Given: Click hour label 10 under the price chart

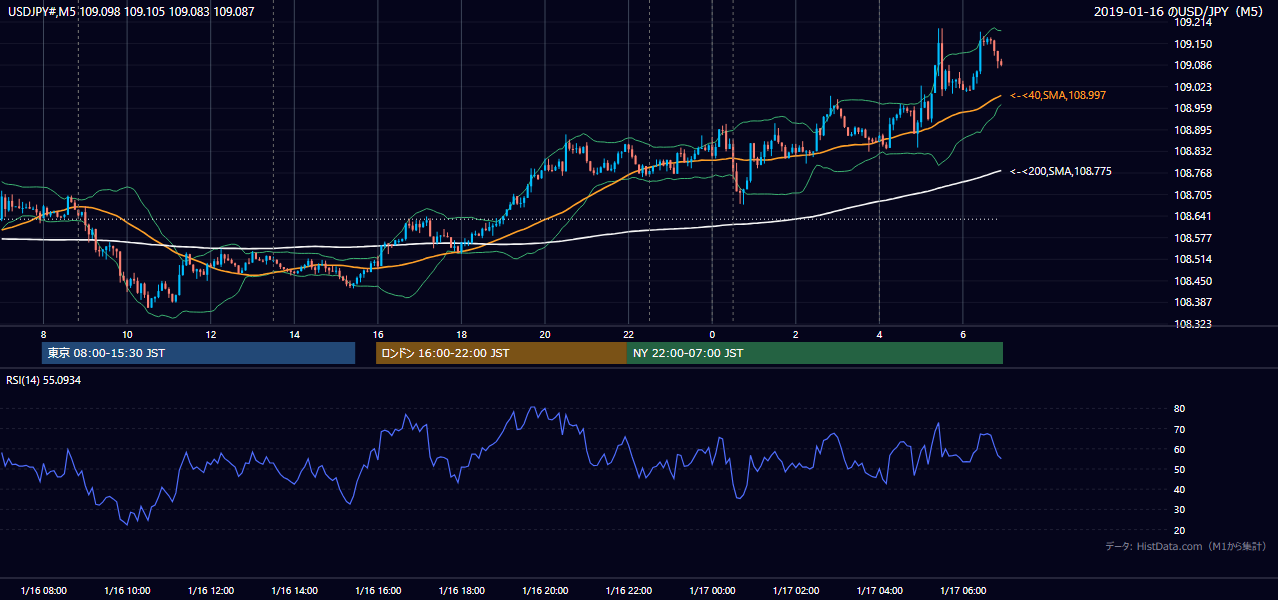Looking at the screenshot, I should pos(127,334).
